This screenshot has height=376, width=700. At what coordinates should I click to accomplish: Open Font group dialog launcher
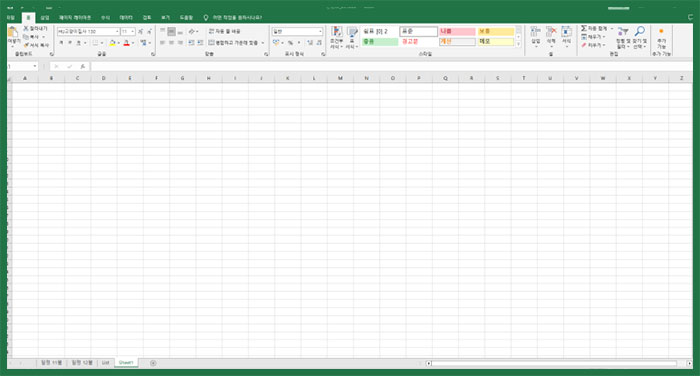(153, 54)
